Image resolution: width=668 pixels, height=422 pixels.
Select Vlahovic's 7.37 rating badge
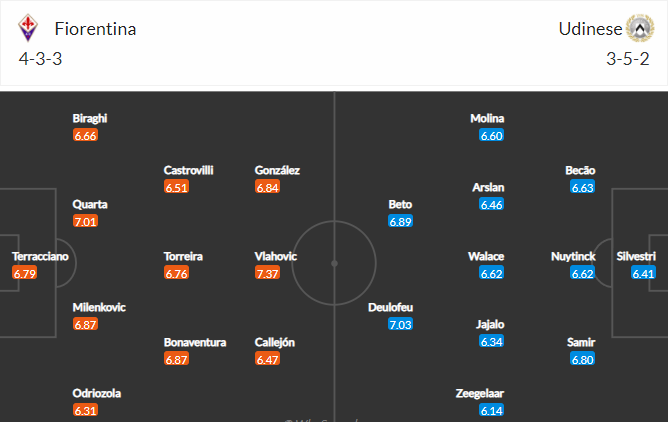tap(268, 273)
